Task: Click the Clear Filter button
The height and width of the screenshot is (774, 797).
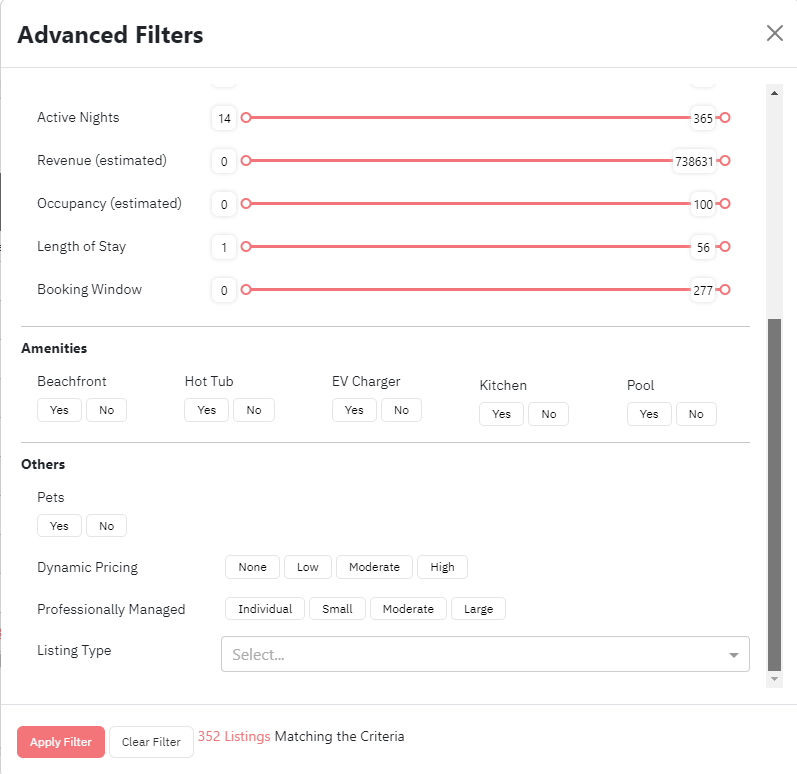Action: pyautogui.click(x=151, y=742)
